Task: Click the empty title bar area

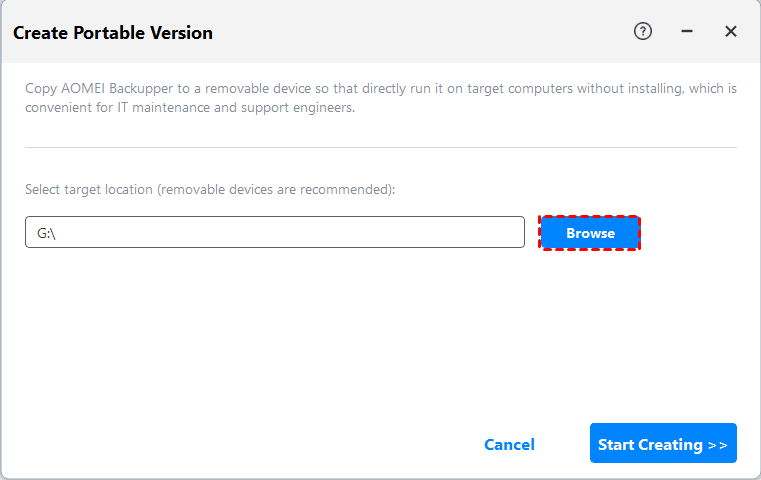Action: (420, 32)
